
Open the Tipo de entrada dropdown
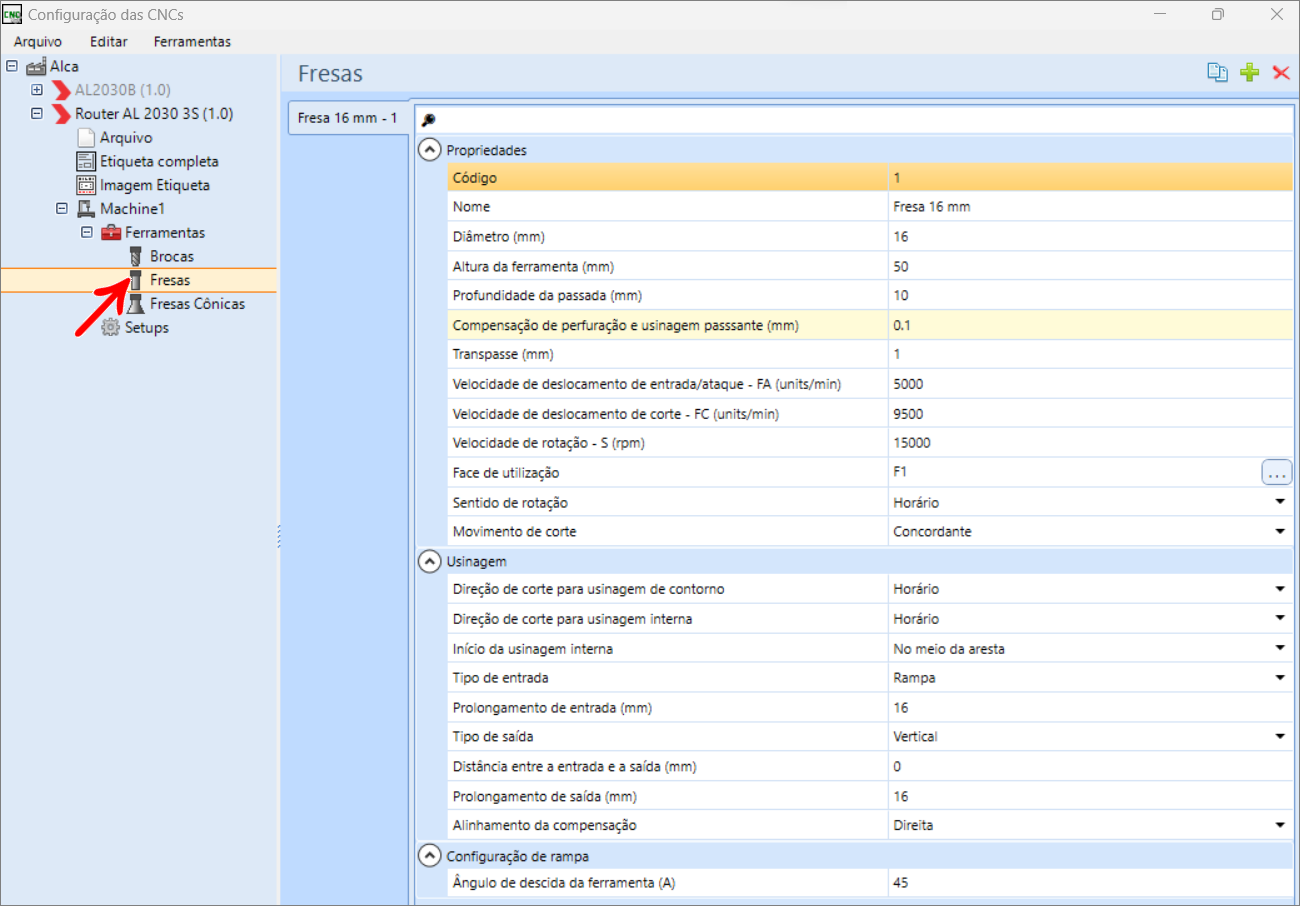tap(1280, 678)
